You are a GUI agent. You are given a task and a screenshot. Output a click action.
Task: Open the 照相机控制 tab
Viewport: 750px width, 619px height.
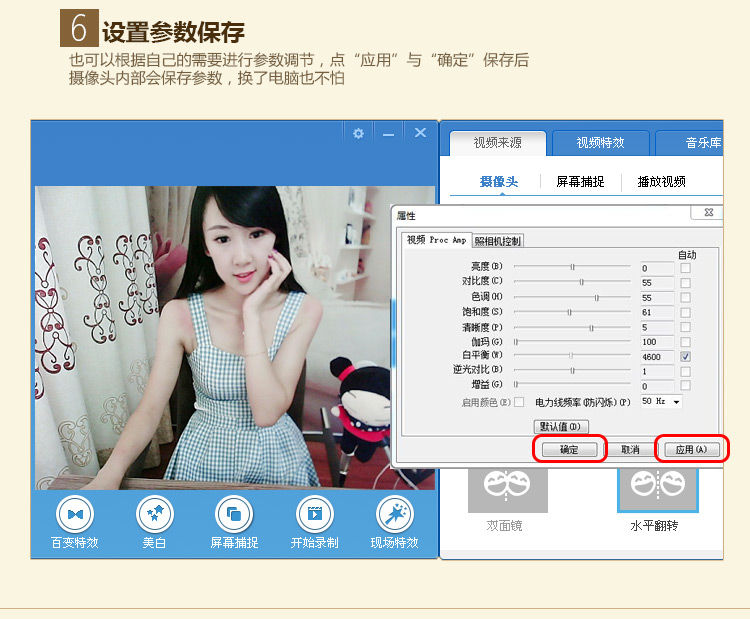point(497,241)
